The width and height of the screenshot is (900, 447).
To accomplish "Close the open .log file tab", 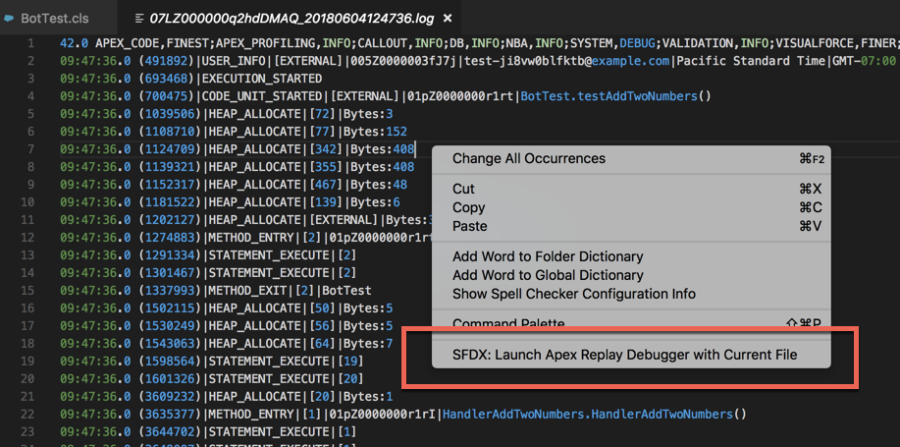I will coord(448,18).
